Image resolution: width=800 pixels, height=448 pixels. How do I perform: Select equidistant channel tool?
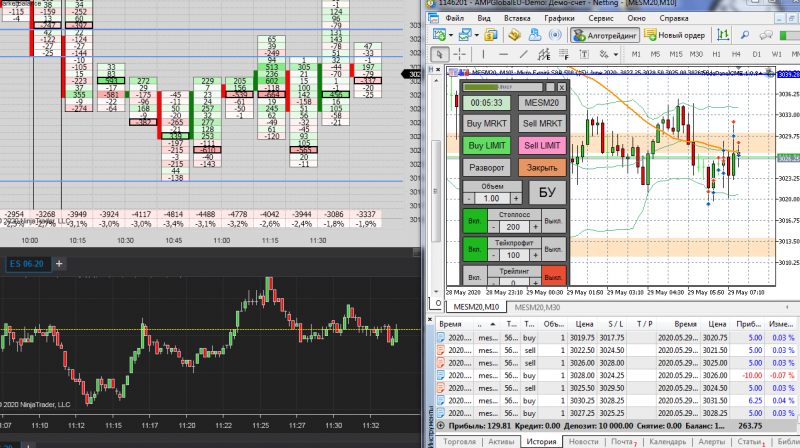544,54
